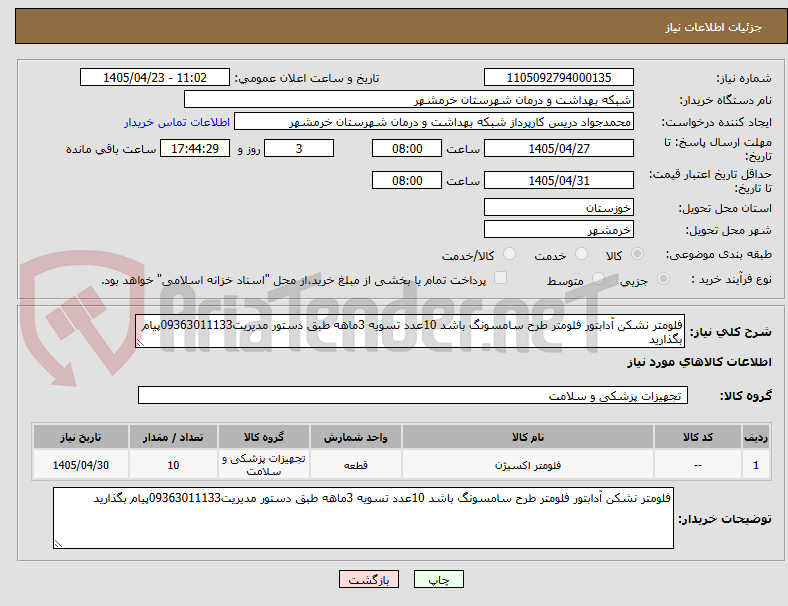Toggle the Islamic treasury payment checkbox
This screenshot has height=606, width=788.
(x=501, y=278)
